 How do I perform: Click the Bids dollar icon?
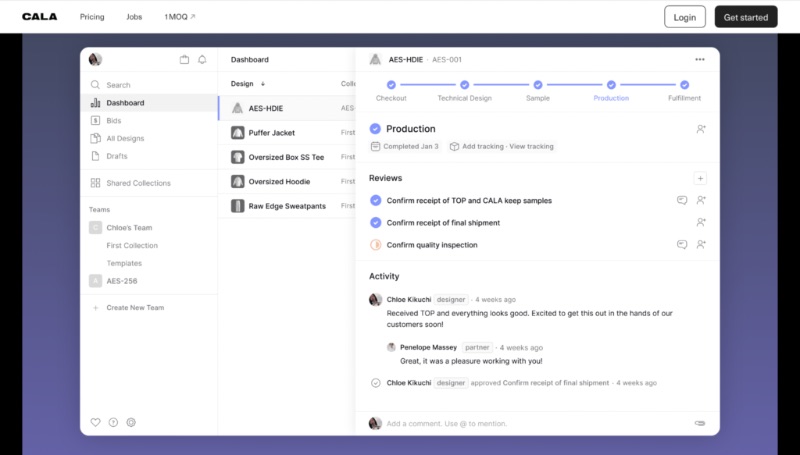click(x=95, y=120)
